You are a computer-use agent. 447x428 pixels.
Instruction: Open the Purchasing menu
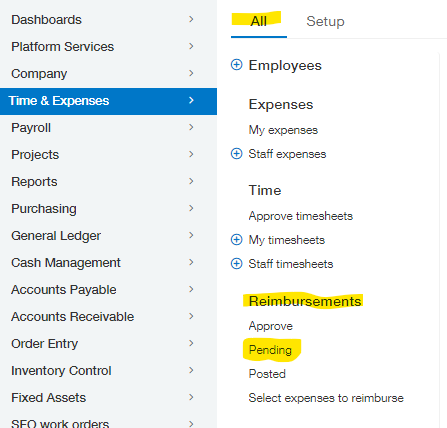pos(108,209)
